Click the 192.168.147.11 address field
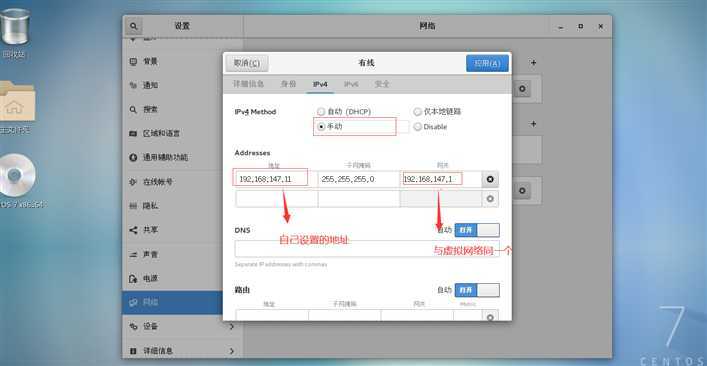707x366 pixels. 276,179
